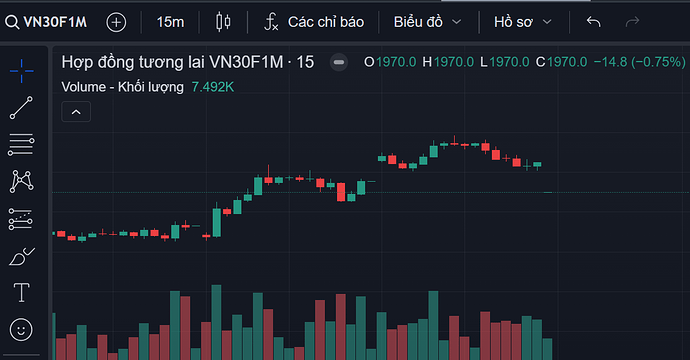Click the Volume - Khối lượng legend label
690x360 pixels.
(x=122, y=87)
